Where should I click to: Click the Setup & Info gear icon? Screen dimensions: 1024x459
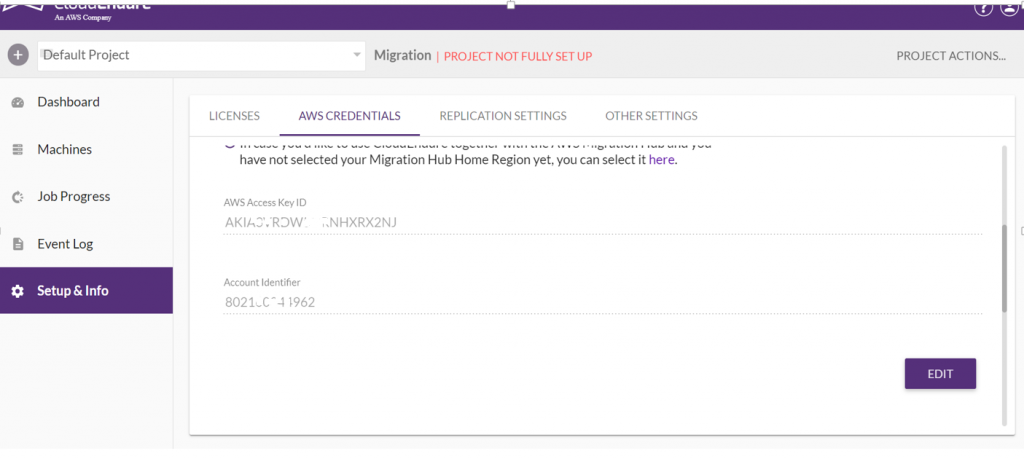pos(18,291)
